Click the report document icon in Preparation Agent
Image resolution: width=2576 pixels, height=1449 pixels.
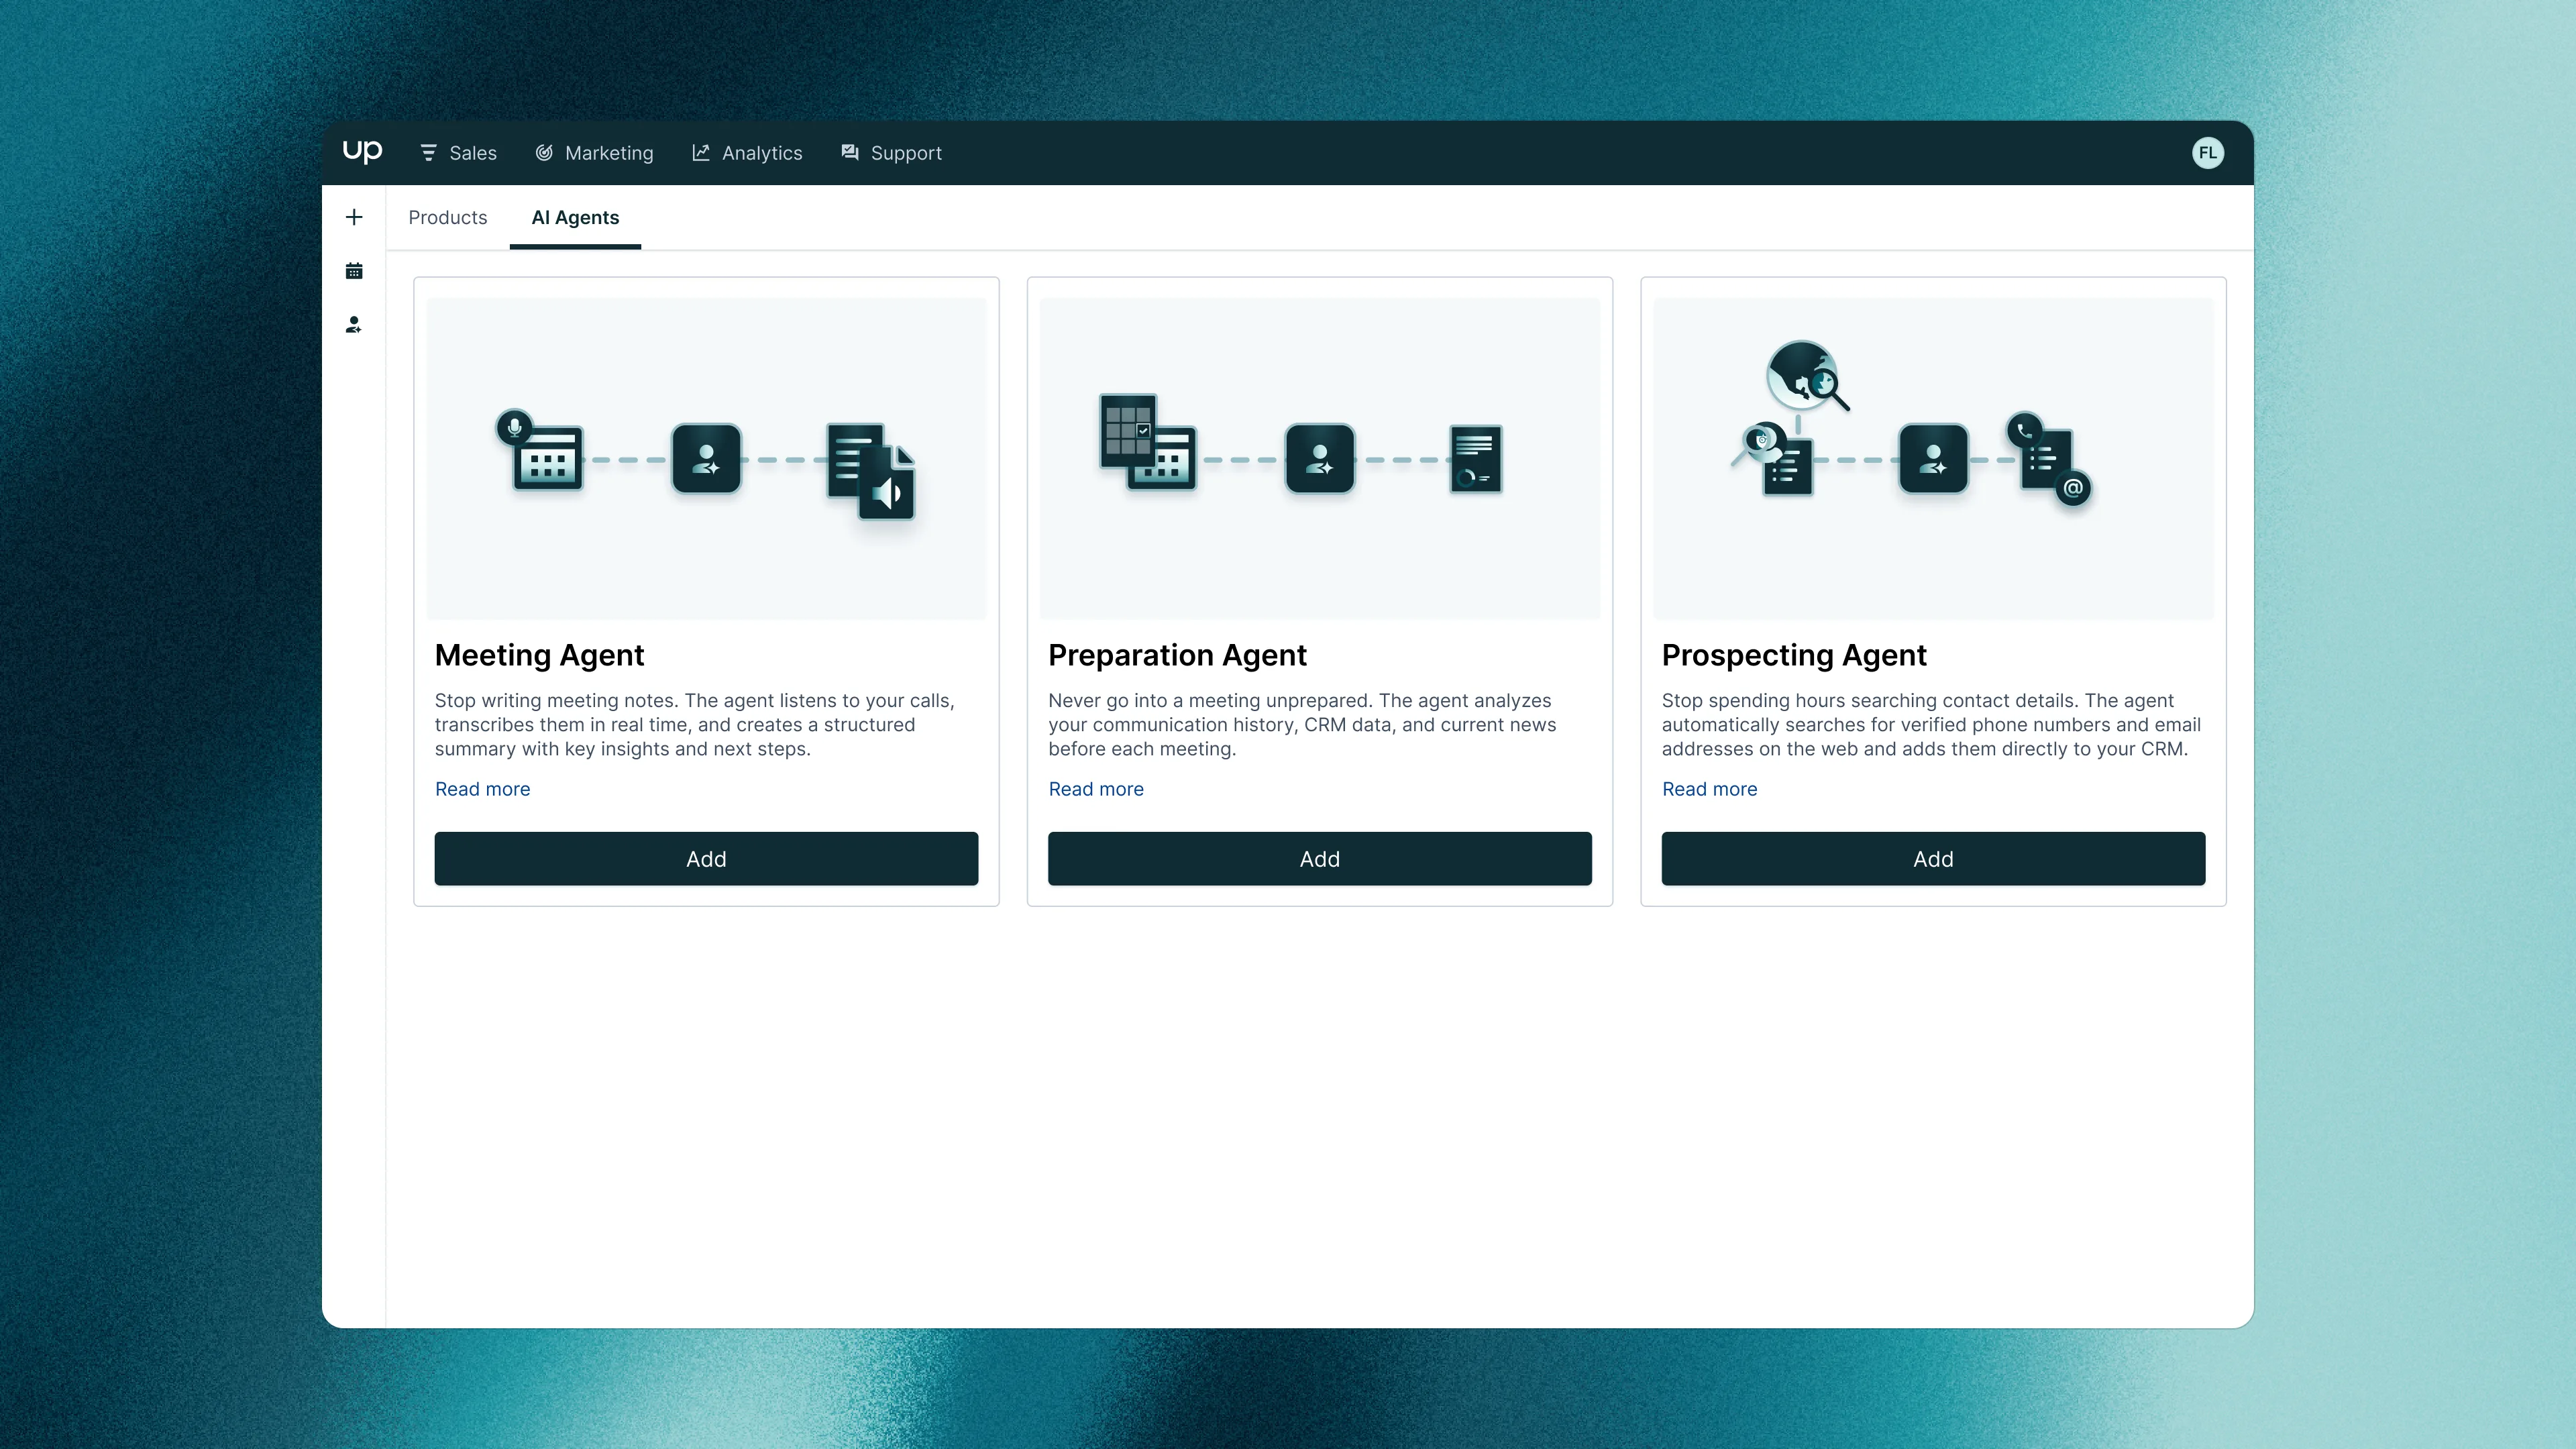[1476, 459]
